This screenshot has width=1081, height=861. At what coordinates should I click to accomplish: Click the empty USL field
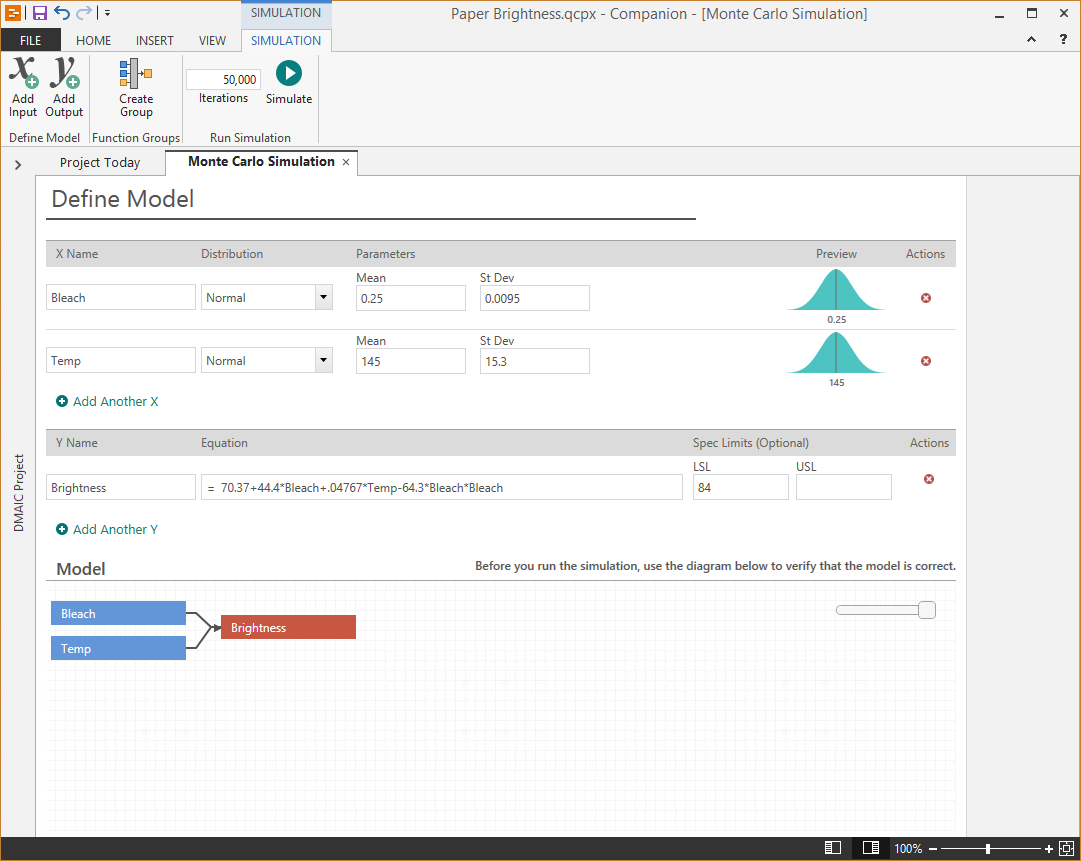pos(843,487)
